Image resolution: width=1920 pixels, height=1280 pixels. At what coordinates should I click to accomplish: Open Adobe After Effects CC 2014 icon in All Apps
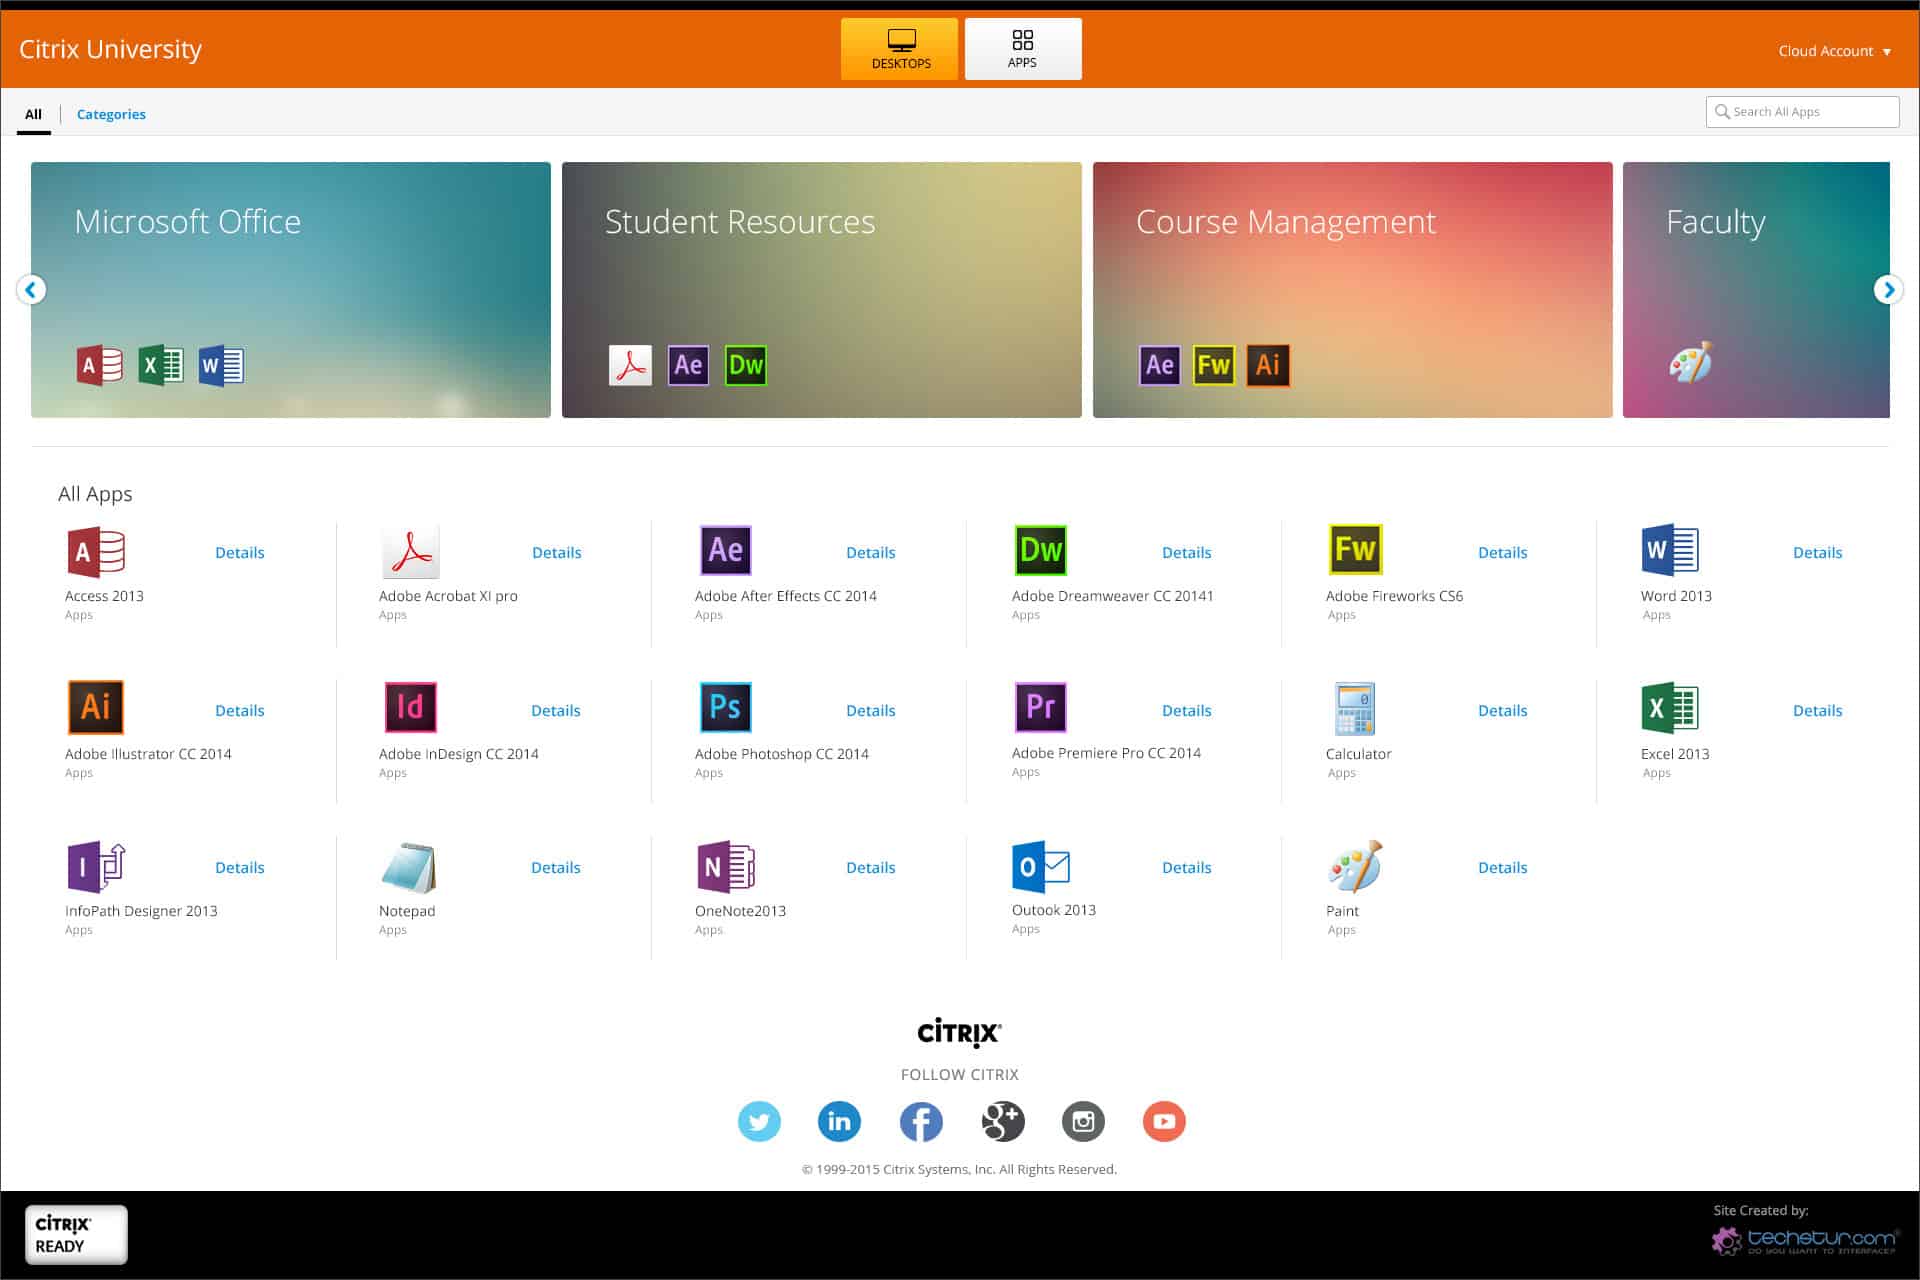[x=725, y=550]
